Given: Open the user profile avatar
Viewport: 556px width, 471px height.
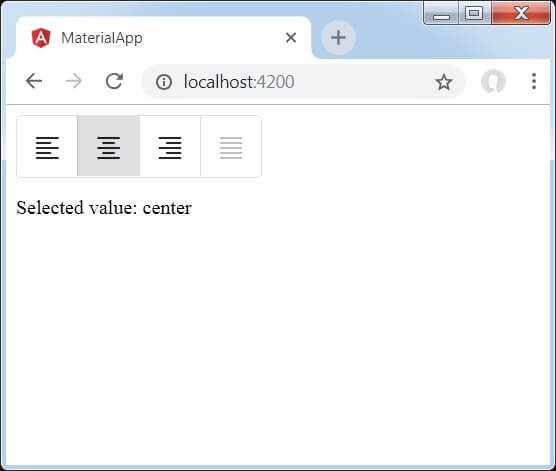Looking at the screenshot, I should click(x=493, y=82).
